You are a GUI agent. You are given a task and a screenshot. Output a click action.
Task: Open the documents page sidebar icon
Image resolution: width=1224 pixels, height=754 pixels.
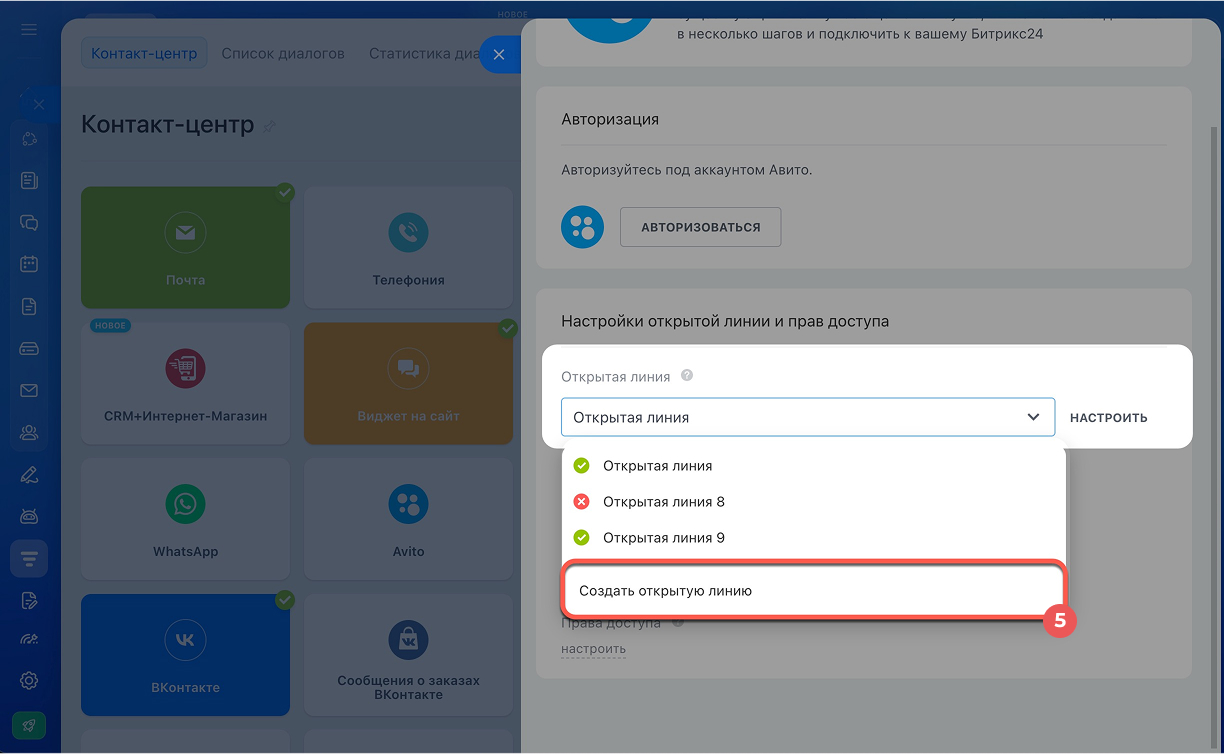29,307
